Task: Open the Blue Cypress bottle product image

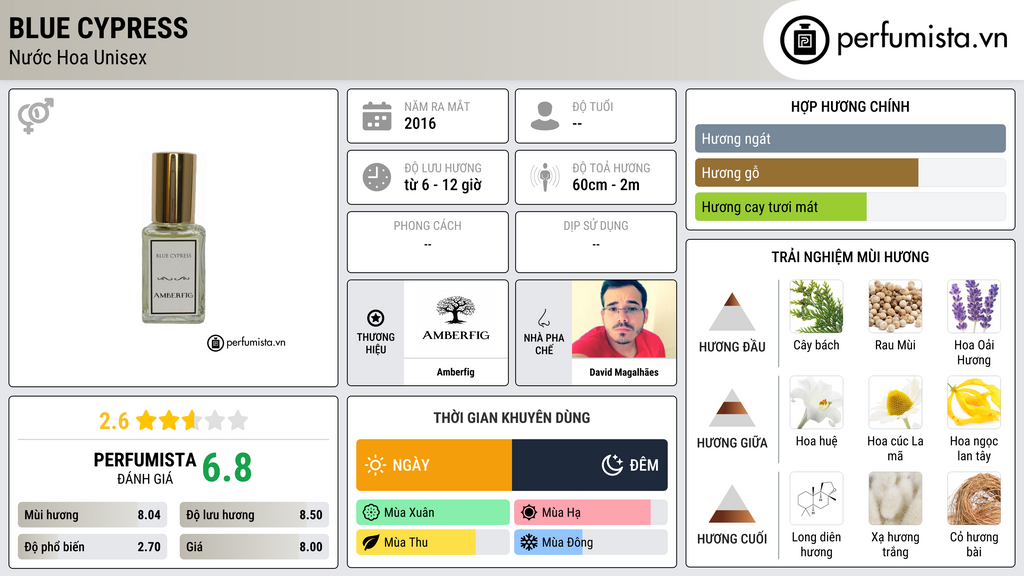Action: (x=174, y=238)
